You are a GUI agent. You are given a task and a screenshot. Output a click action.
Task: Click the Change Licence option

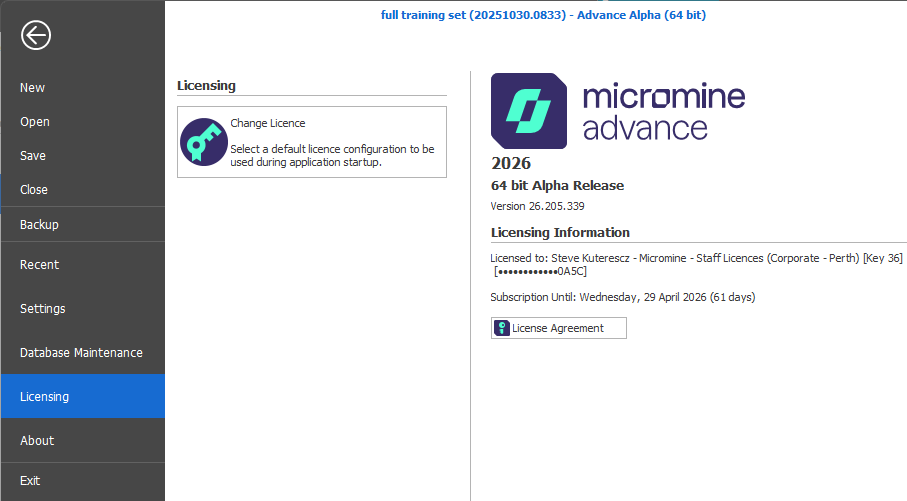click(312, 142)
